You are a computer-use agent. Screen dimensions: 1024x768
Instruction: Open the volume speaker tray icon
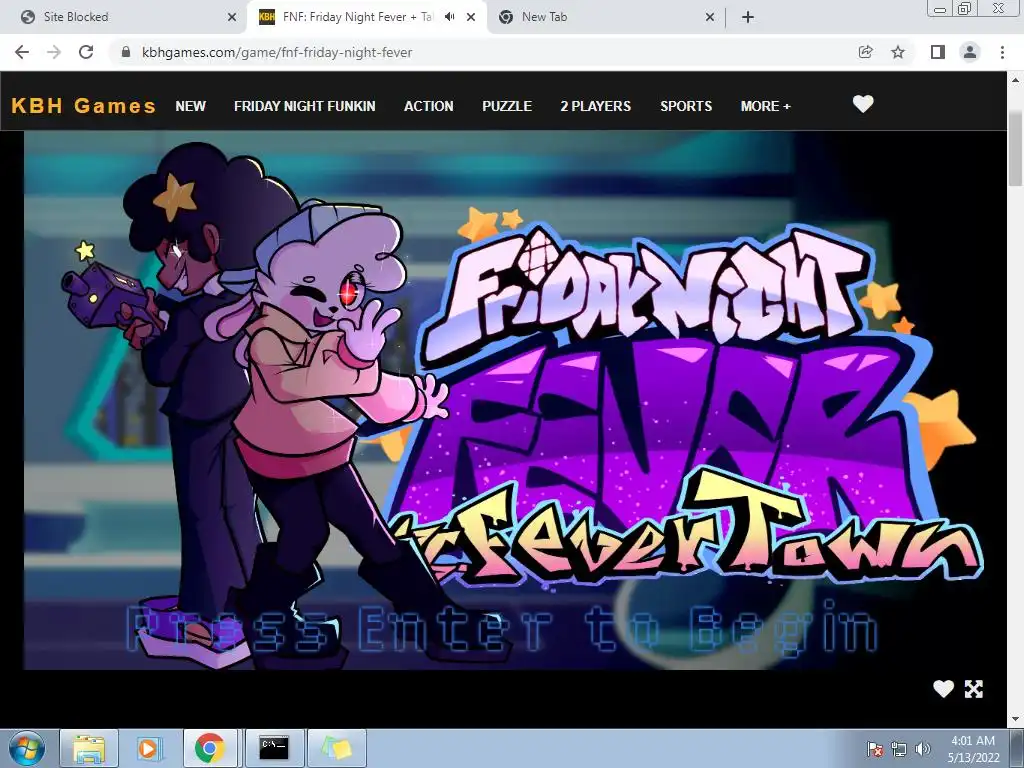922,749
